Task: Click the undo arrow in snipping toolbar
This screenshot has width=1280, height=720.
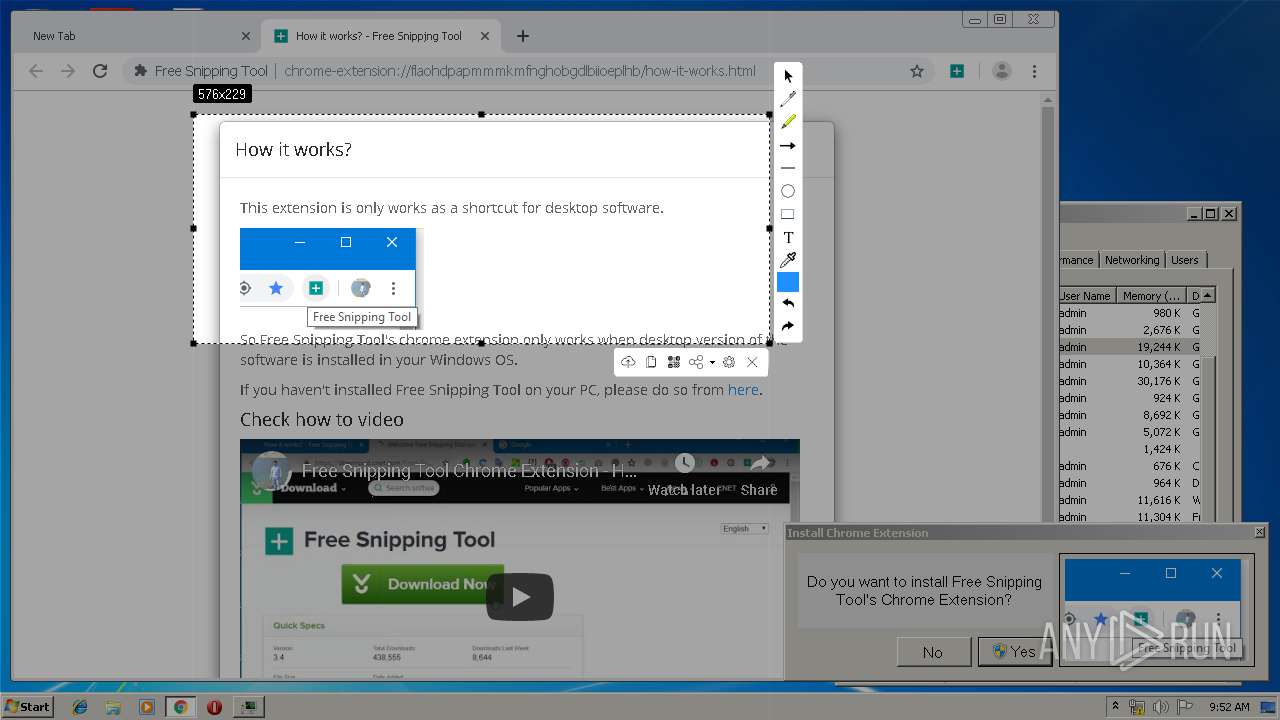Action: click(x=788, y=303)
